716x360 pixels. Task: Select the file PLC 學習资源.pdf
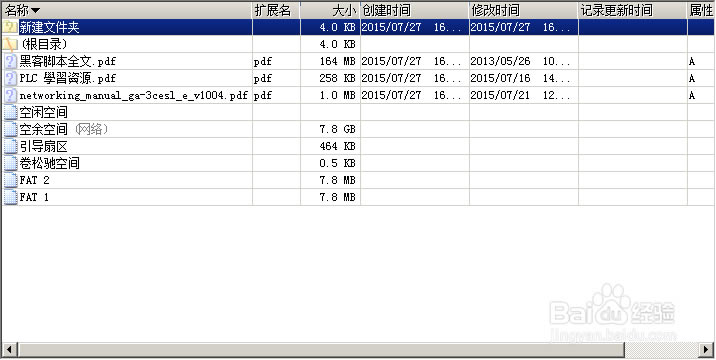[68, 78]
